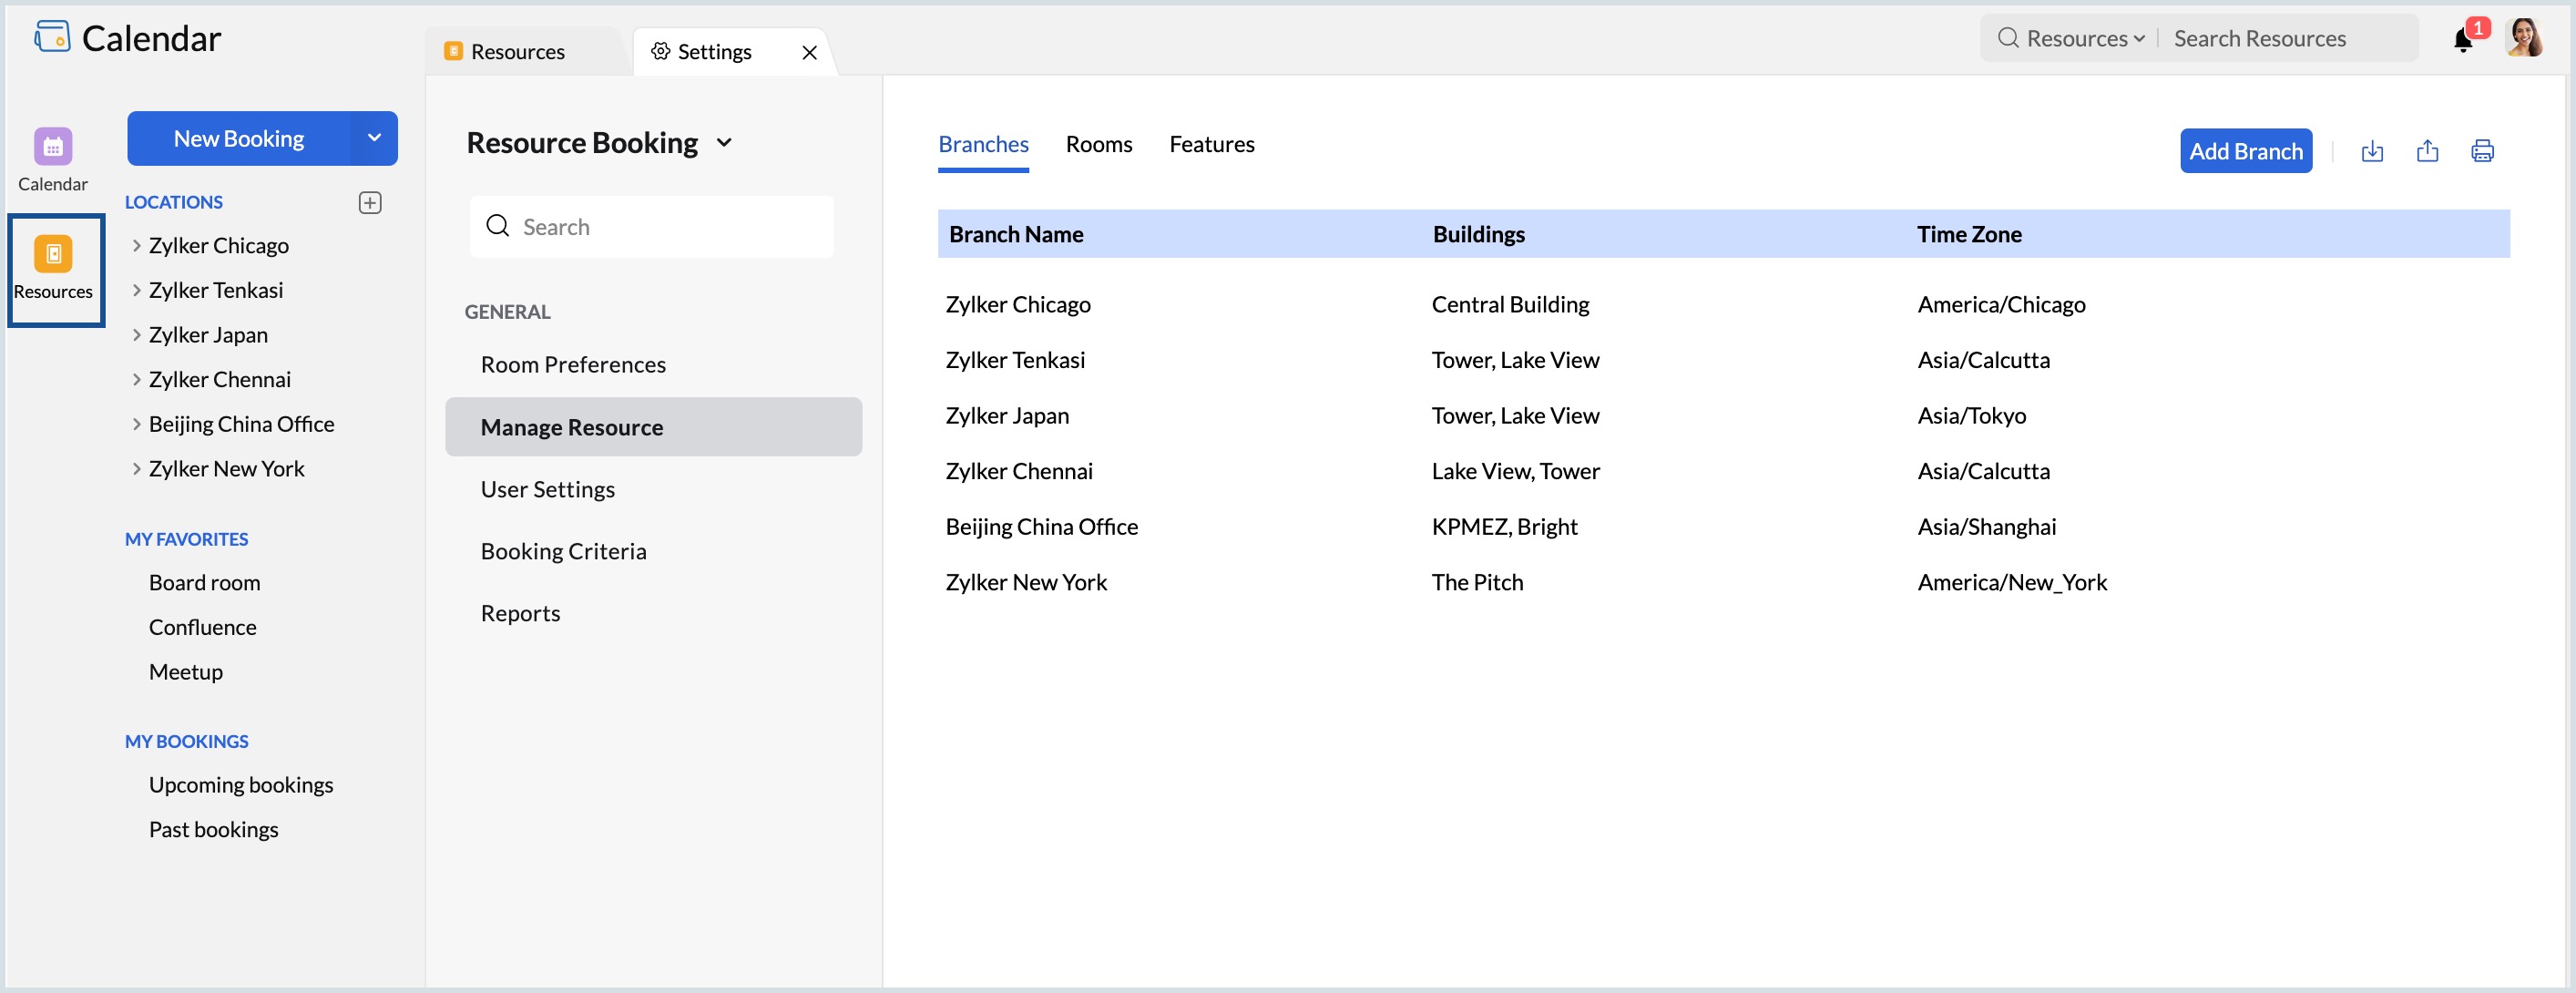Open Upcoming bookings

[241, 785]
